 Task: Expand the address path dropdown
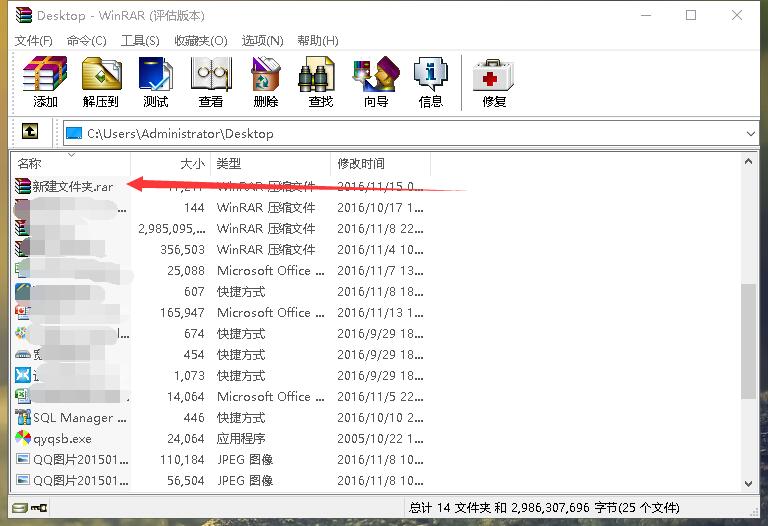point(750,133)
